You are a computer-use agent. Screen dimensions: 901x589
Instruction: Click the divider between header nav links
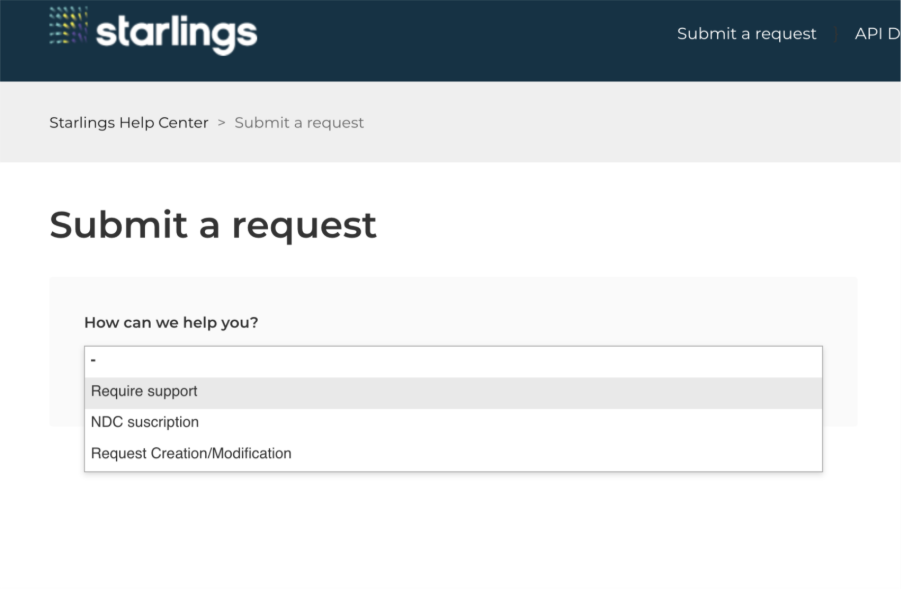pyautogui.click(x=836, y=34)
